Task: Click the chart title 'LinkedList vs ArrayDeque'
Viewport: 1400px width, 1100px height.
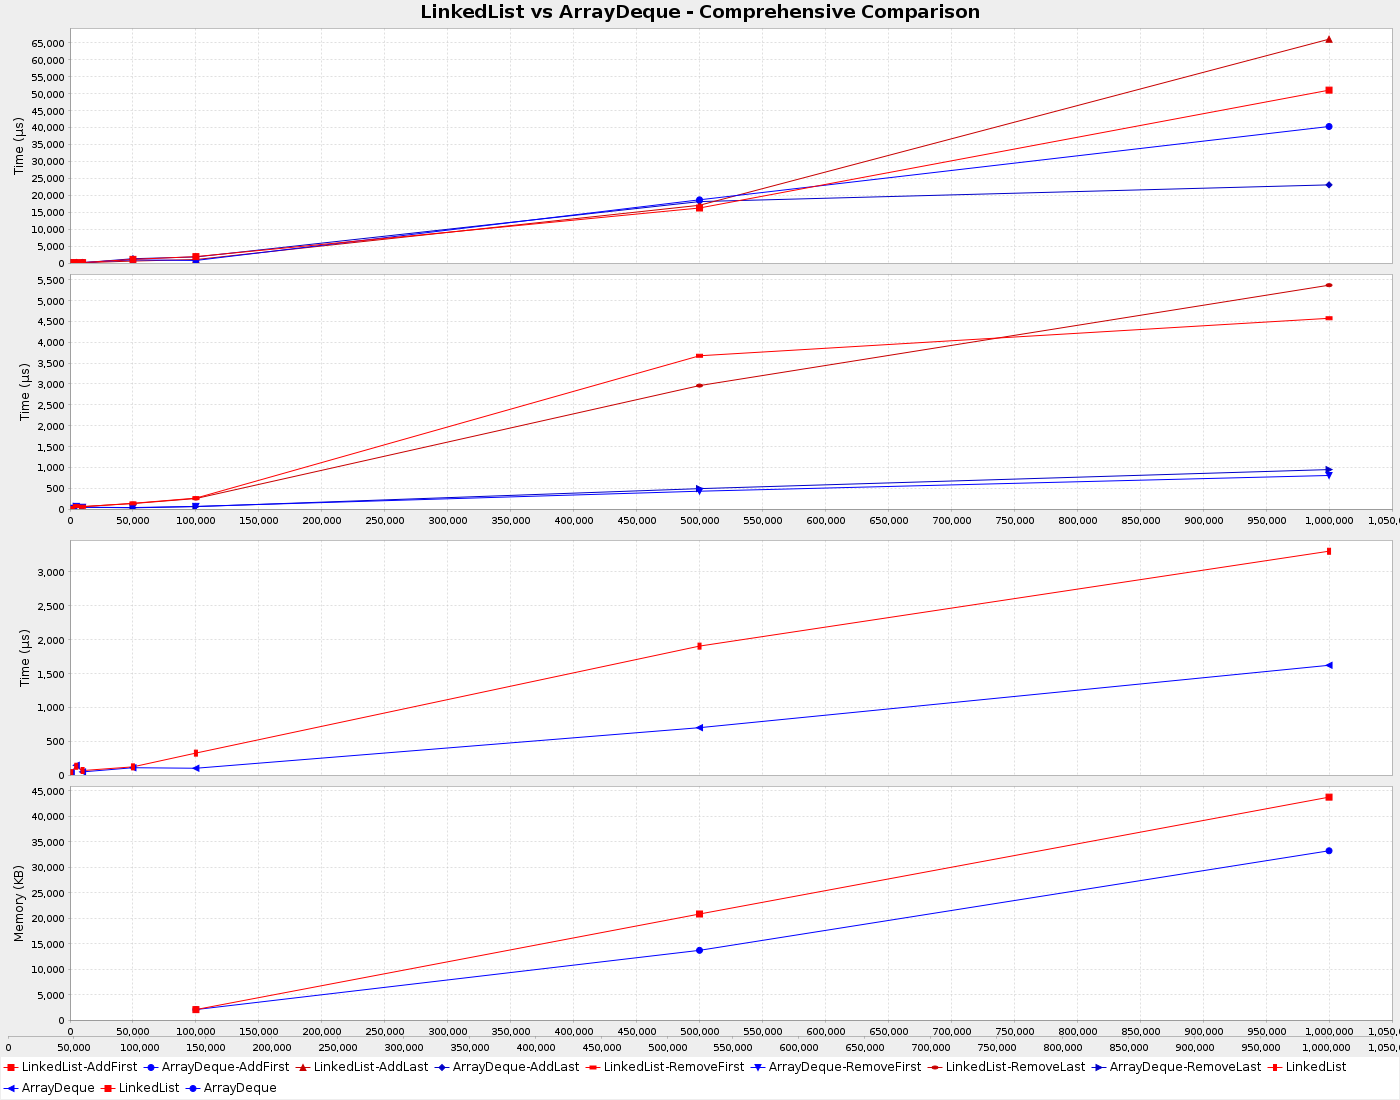Action: click(x=700, y=12)
